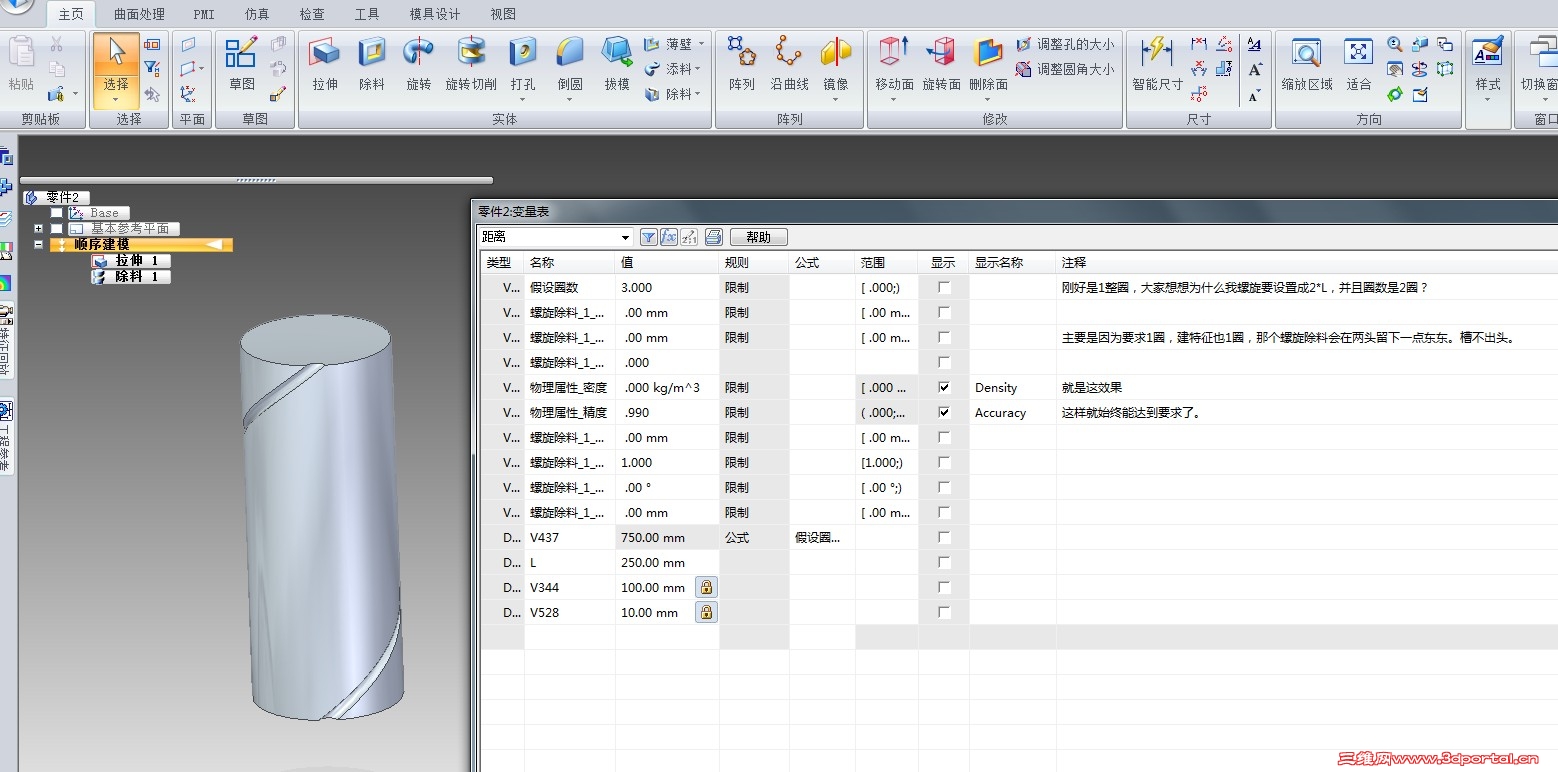The width and height of the screenshot is (1558, 772).
Task: Check 显示 box for 假设圈数 row
Action: pyautogui.click(x=944, y=287)
